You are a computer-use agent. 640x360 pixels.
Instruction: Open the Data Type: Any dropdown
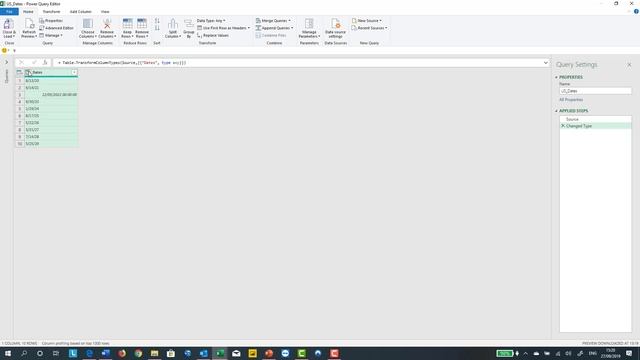211,20
